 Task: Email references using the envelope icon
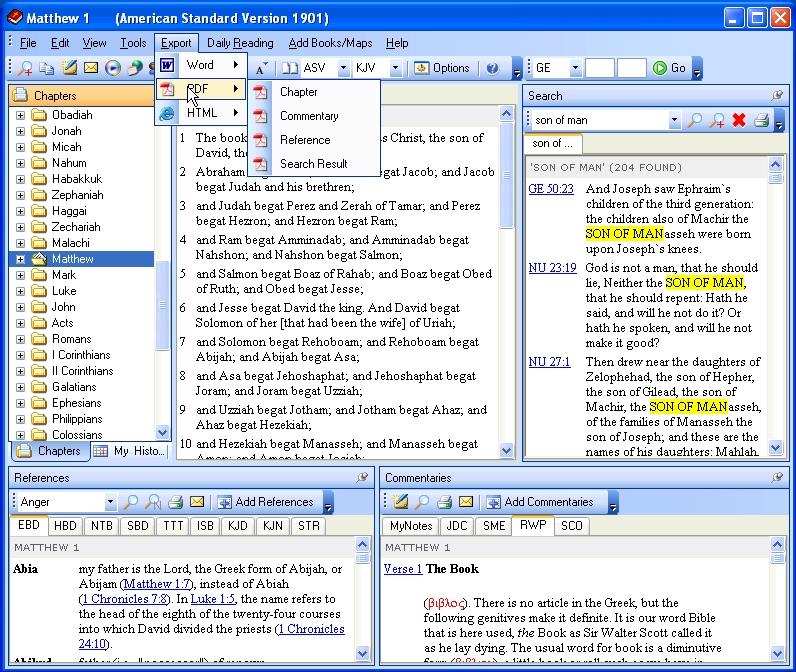(197, 501)
